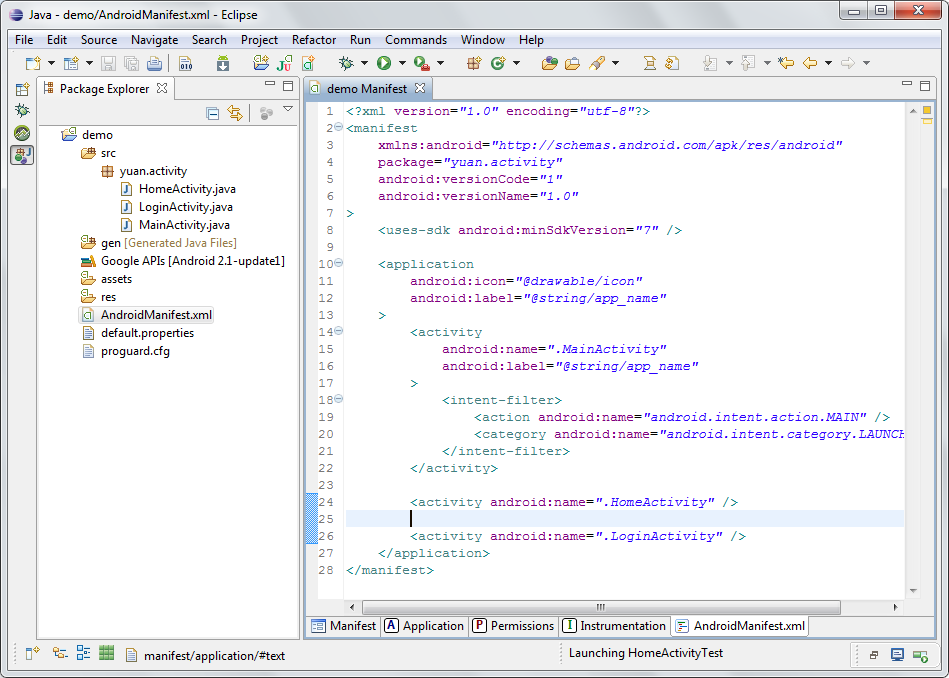
Task: Click the New Java Package icon
Action: point(474,63)
